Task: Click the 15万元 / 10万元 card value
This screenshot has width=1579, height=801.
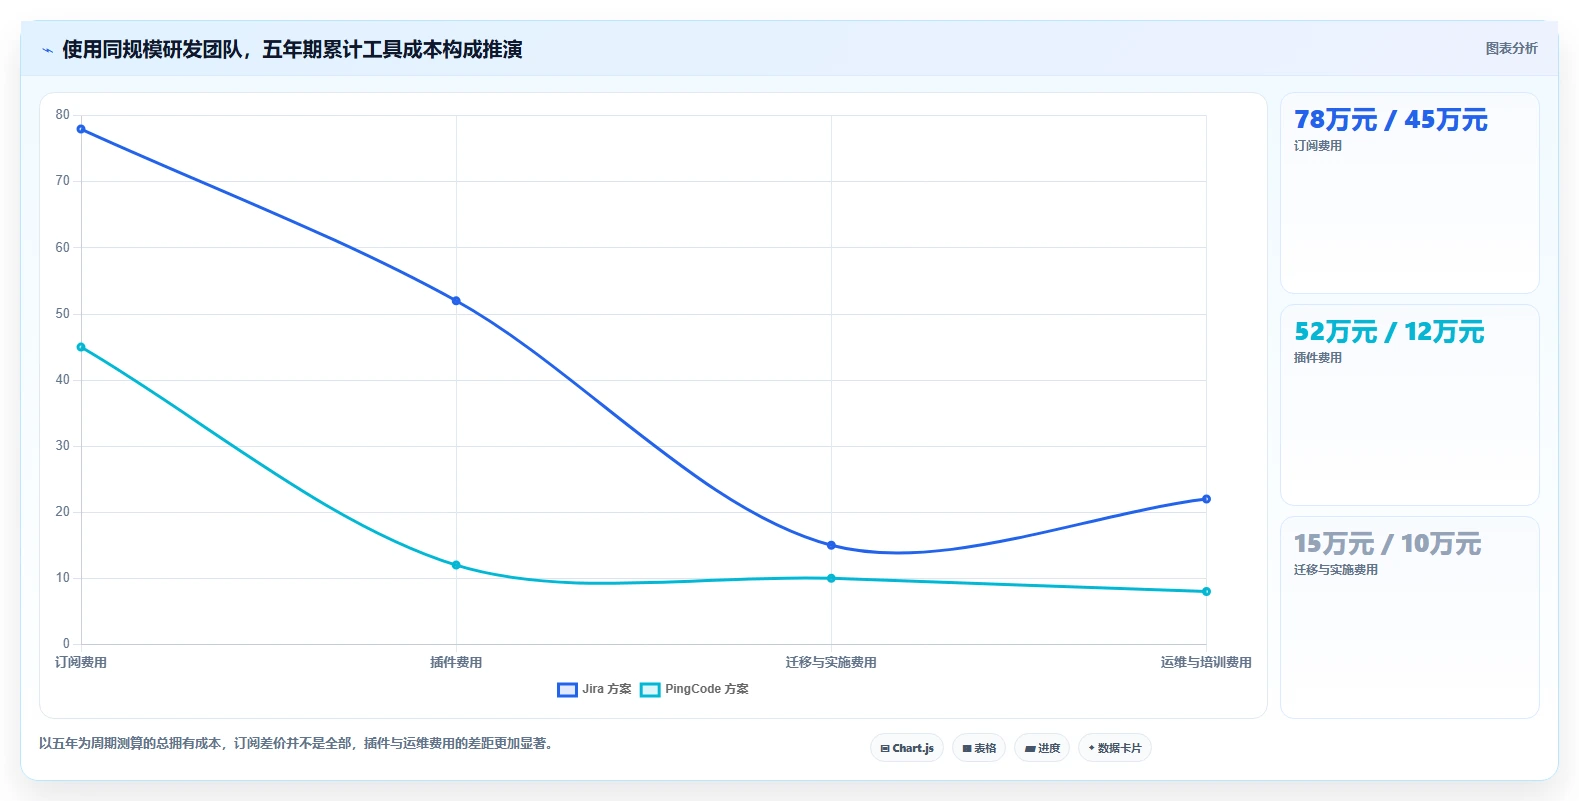Action: pos(1387,544)
